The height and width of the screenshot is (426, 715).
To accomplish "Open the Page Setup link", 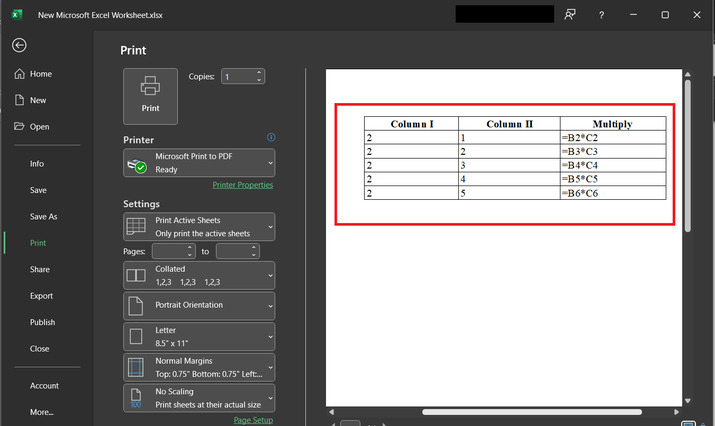I will [253, 420].
